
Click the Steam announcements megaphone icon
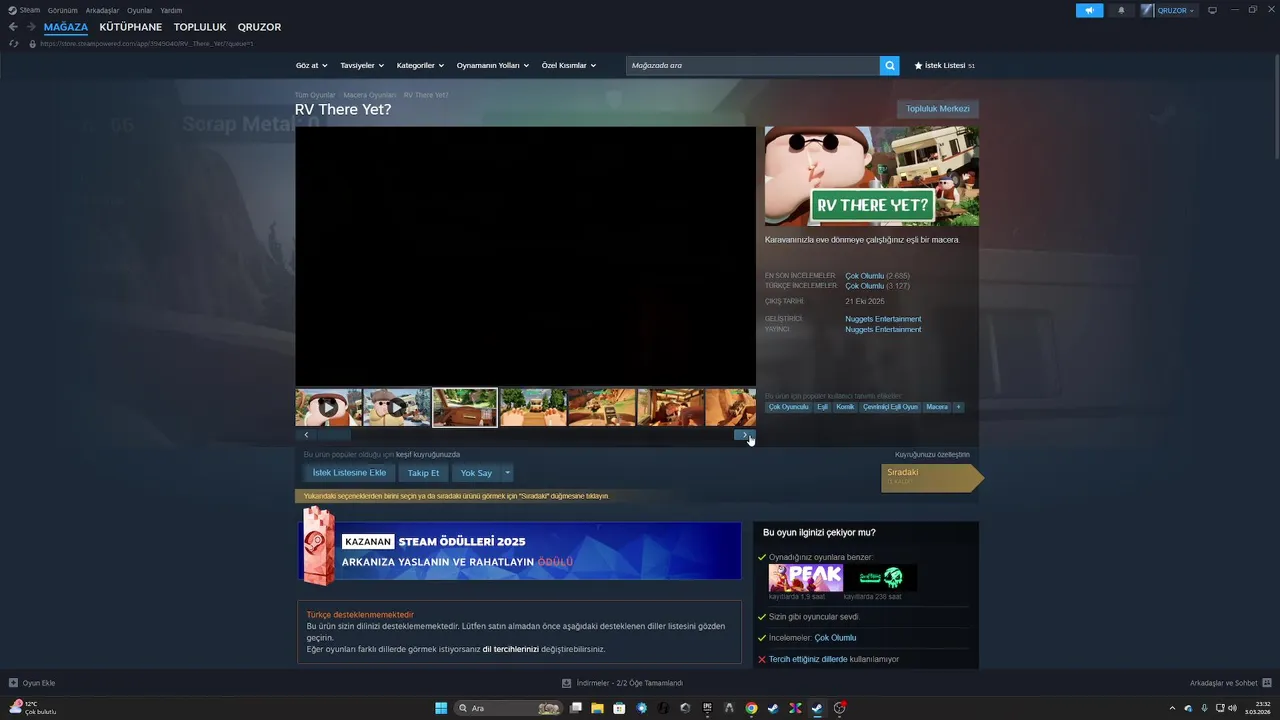1089,10
